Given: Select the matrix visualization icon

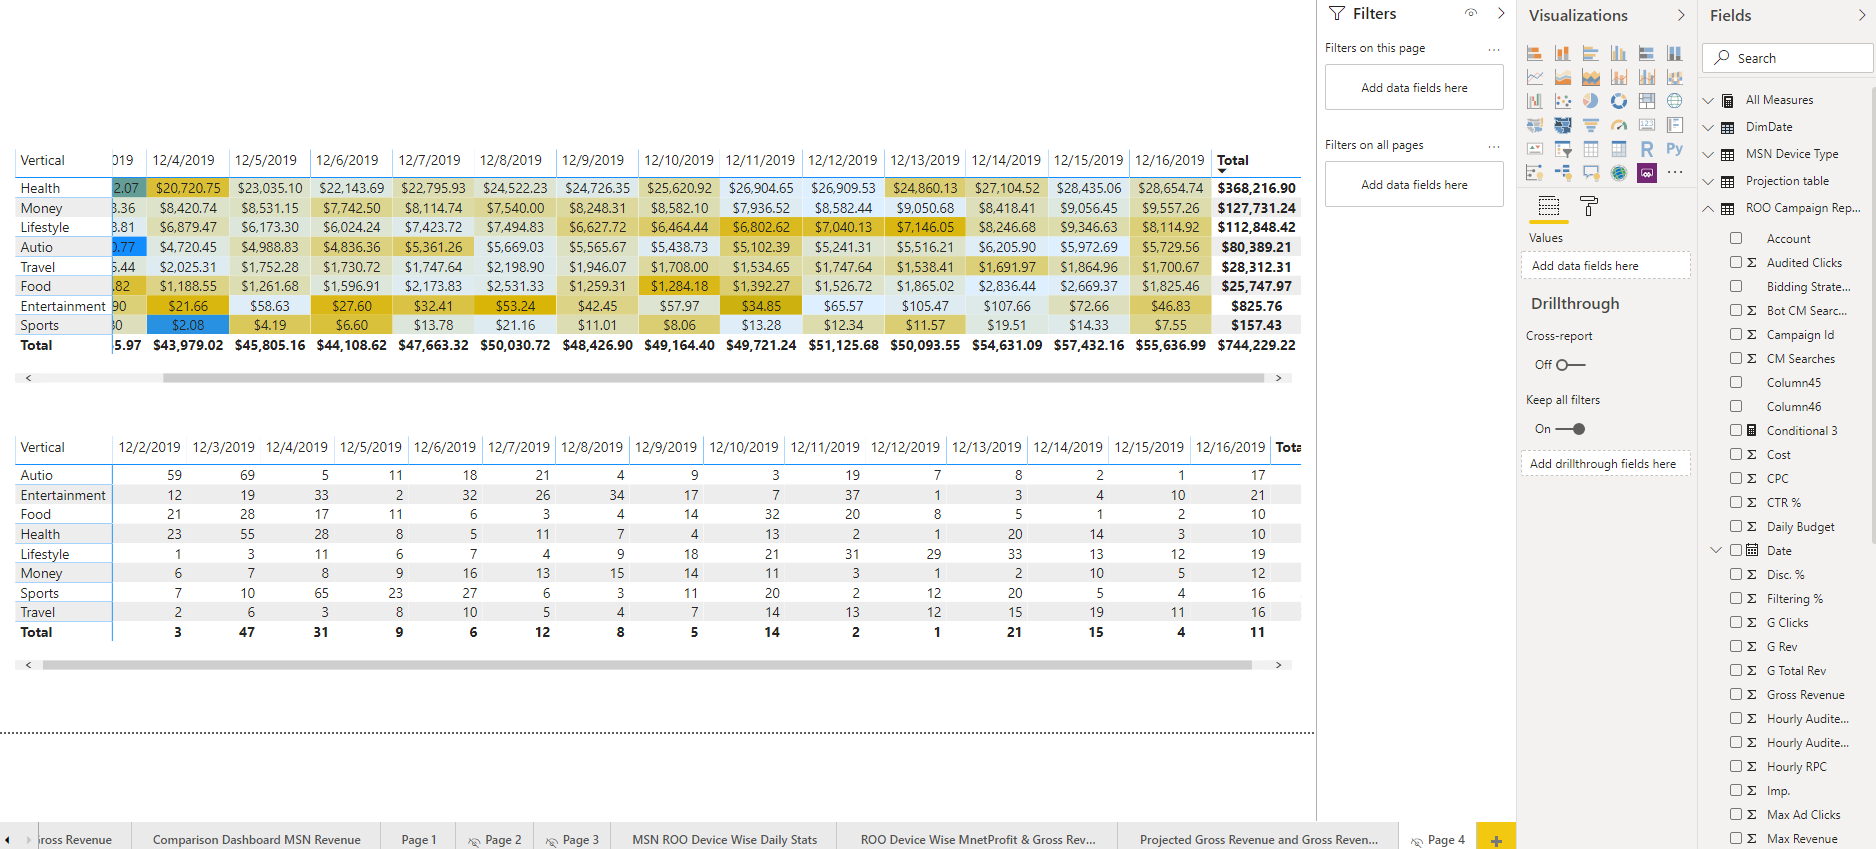Looking at the screenshot, I should pyautogui.click(x=1619, y=149).
